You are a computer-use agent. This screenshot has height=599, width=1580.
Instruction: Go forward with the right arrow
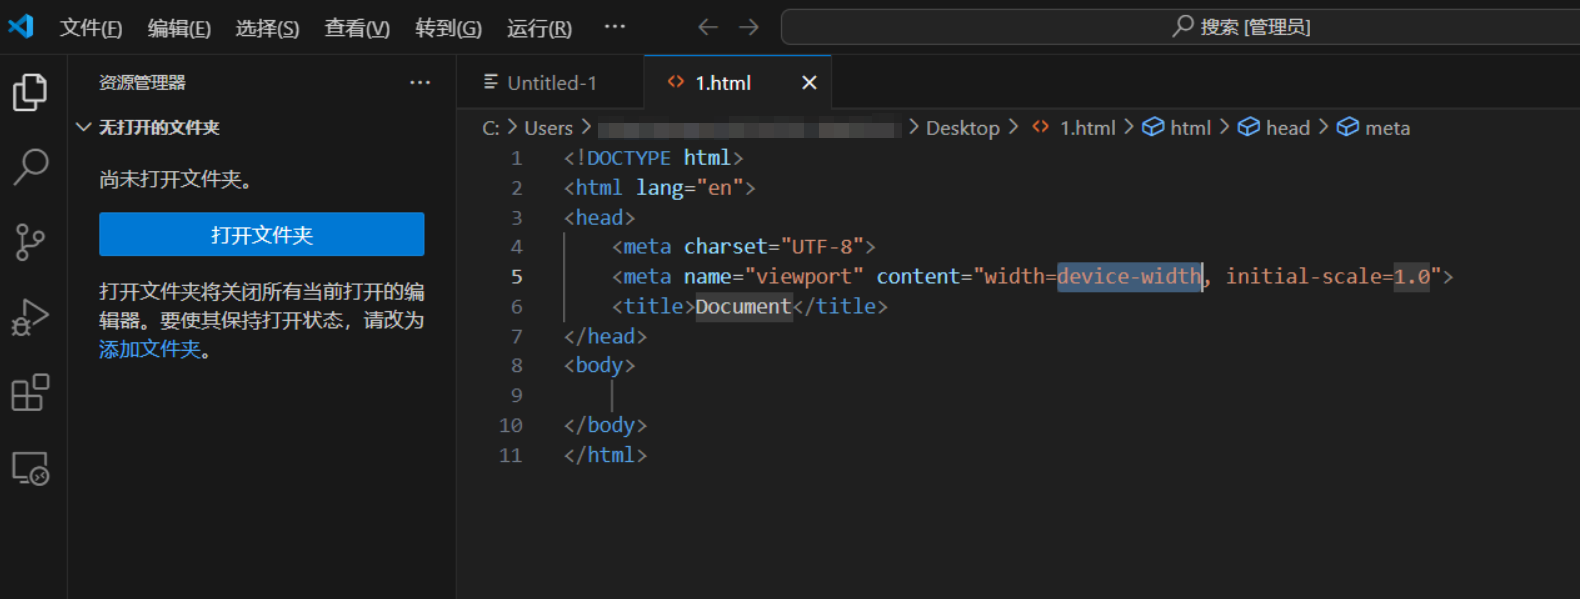(749, 27)
